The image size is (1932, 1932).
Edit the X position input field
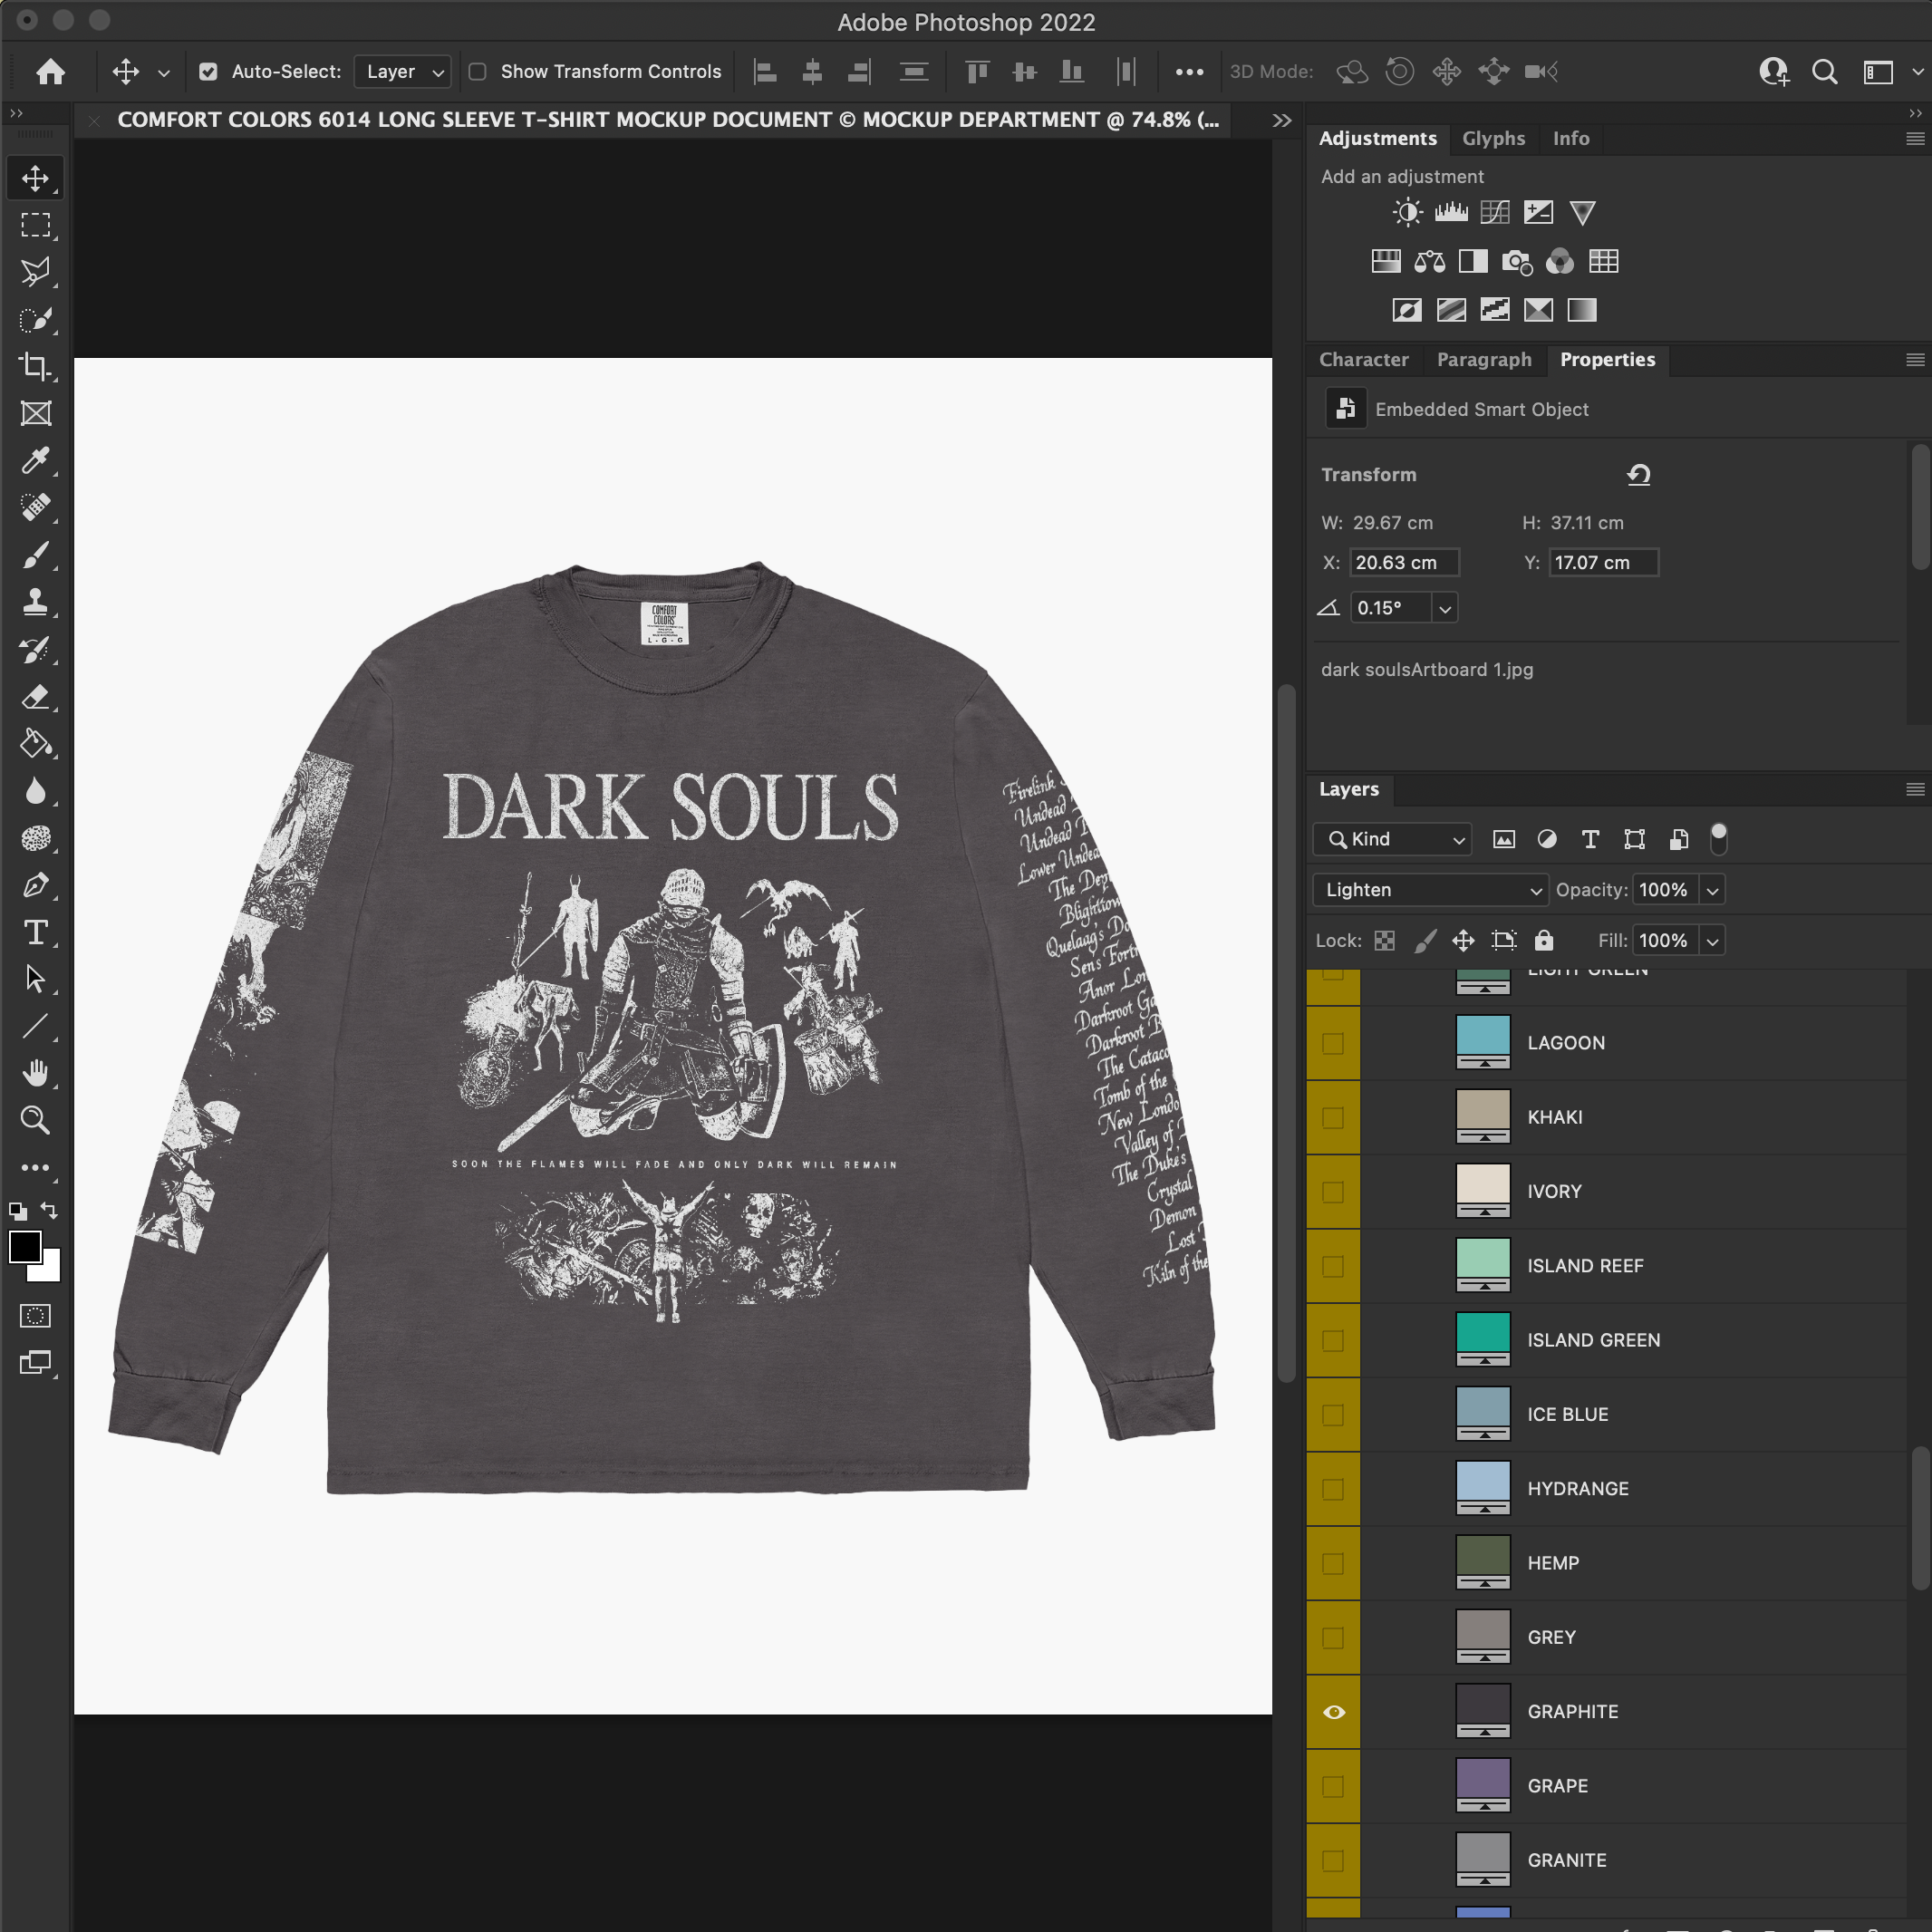(x=1403, y=562)
